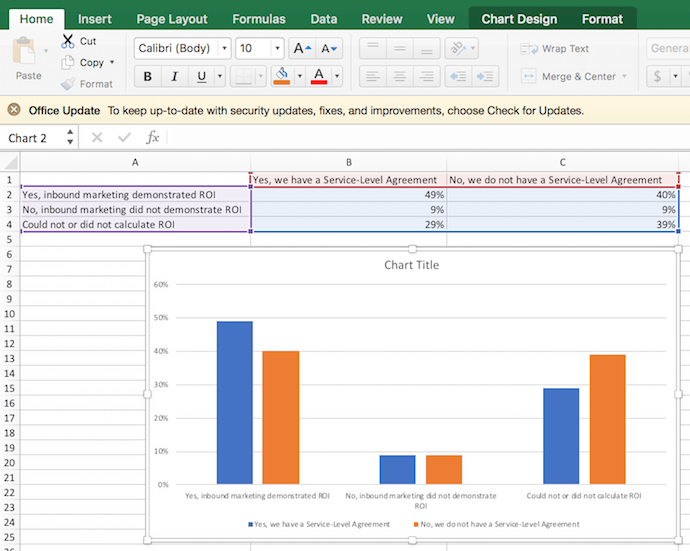The height and width of the screenshot is (551, 690).
Task: Decrease font size with the smaller A icon
Action: click(x=328, y=48)
